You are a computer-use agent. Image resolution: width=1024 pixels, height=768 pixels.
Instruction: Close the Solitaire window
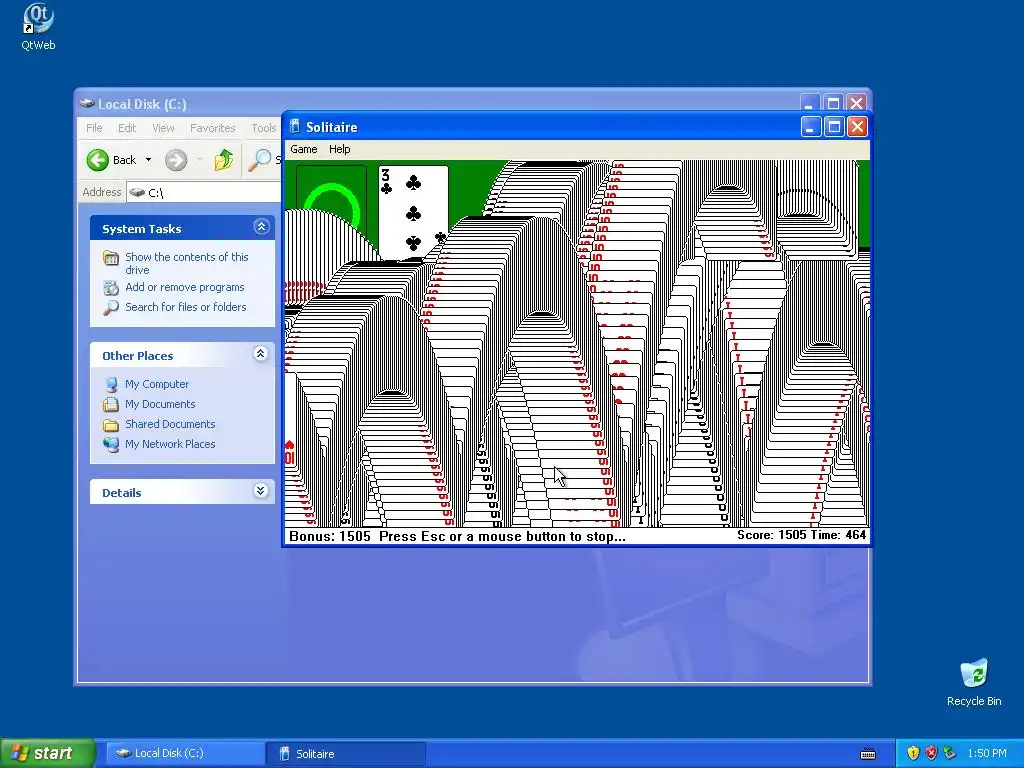[857, 126]
